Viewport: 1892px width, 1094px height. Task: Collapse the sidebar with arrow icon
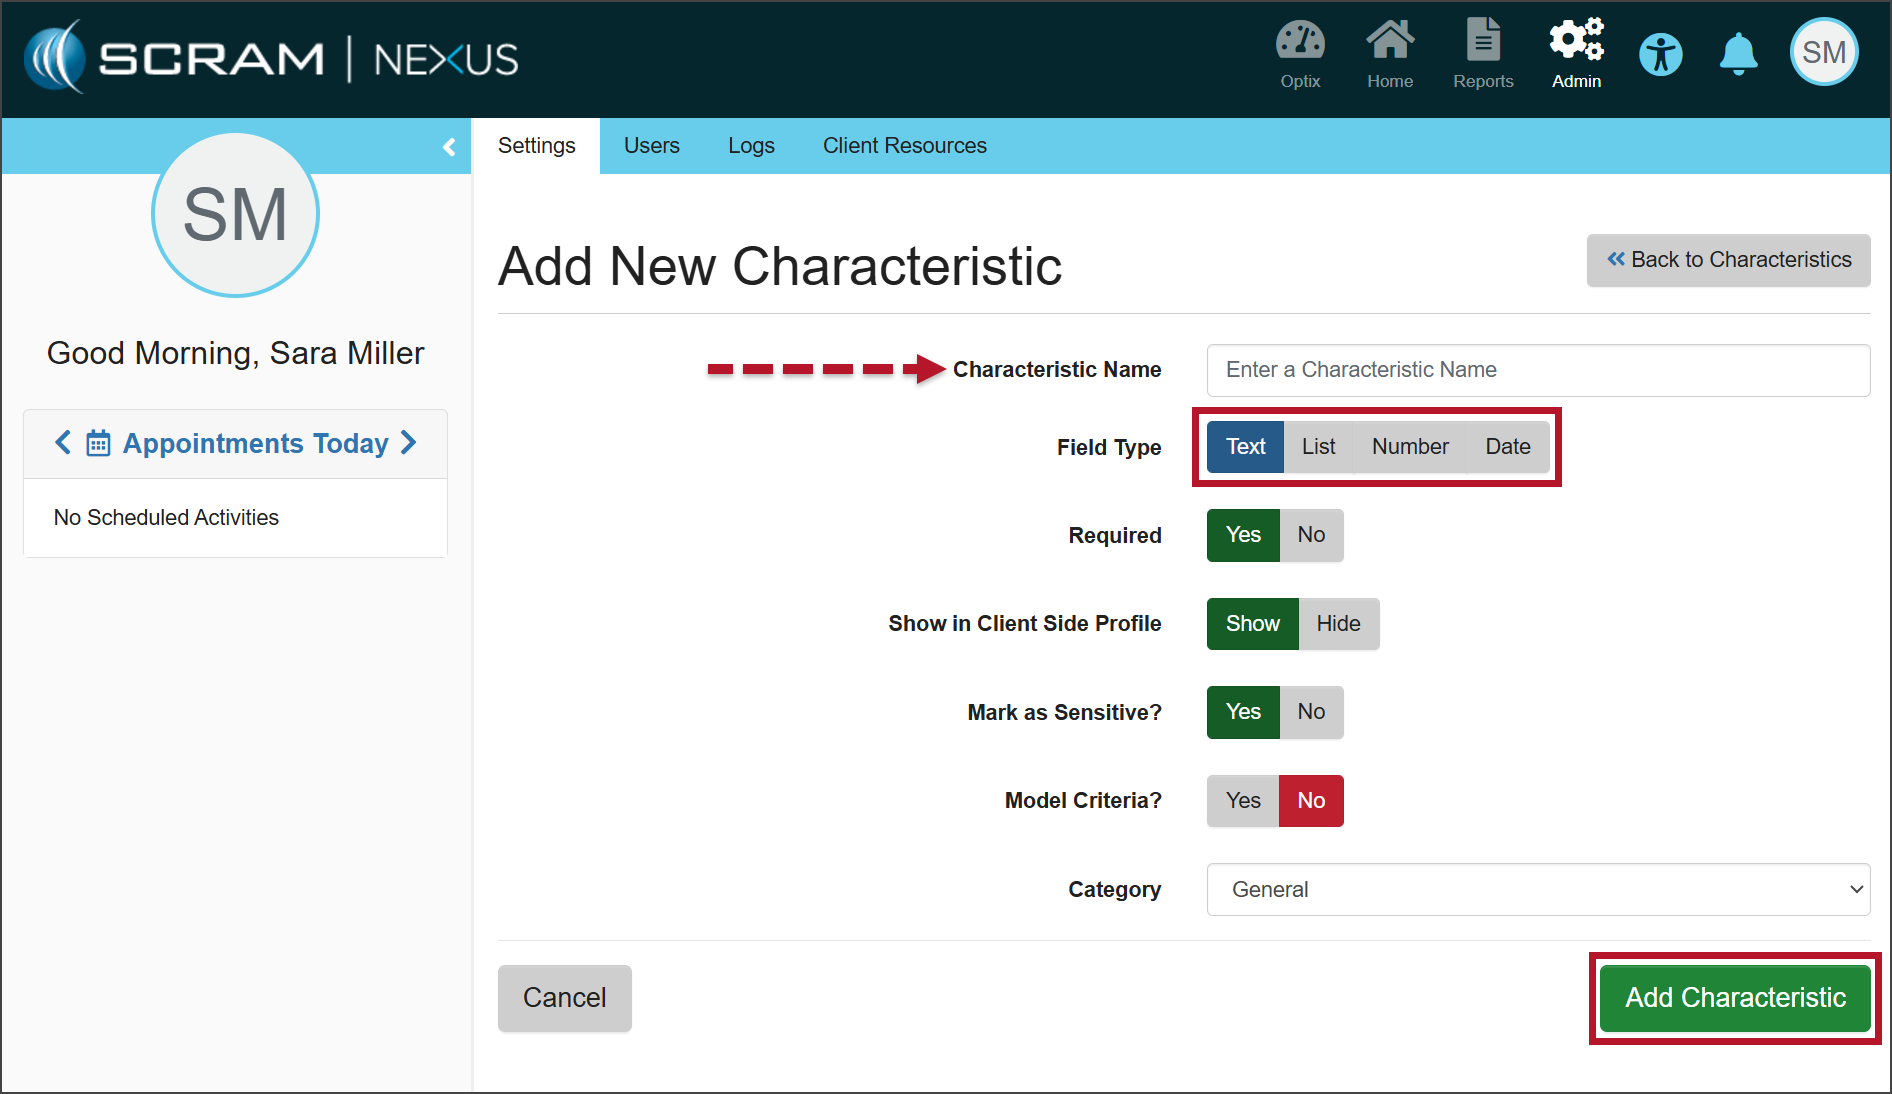[x=449, y=147]
